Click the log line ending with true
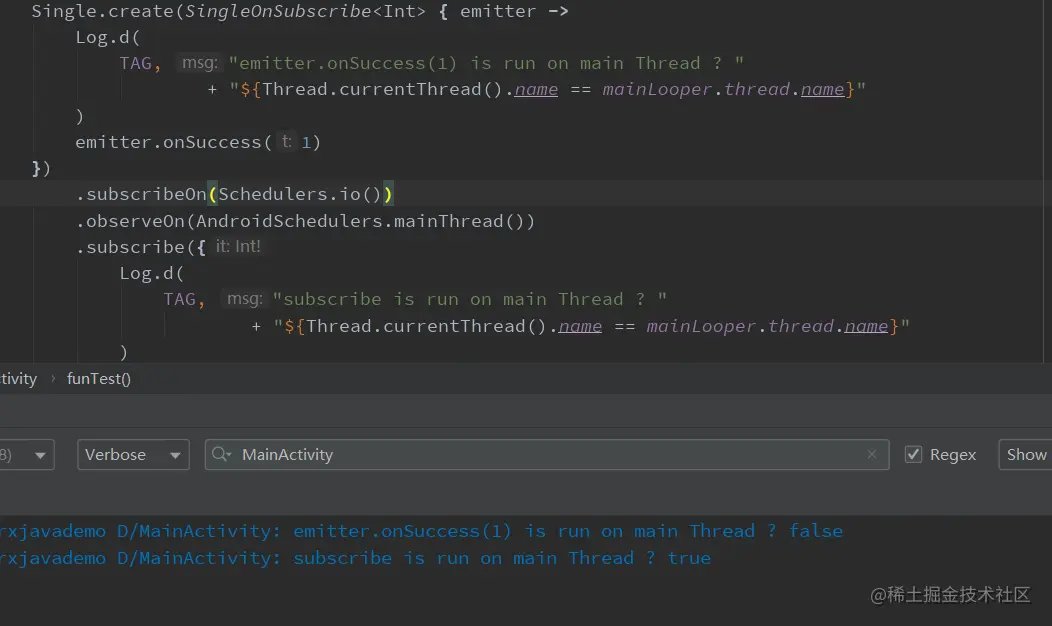 (356, 558)
